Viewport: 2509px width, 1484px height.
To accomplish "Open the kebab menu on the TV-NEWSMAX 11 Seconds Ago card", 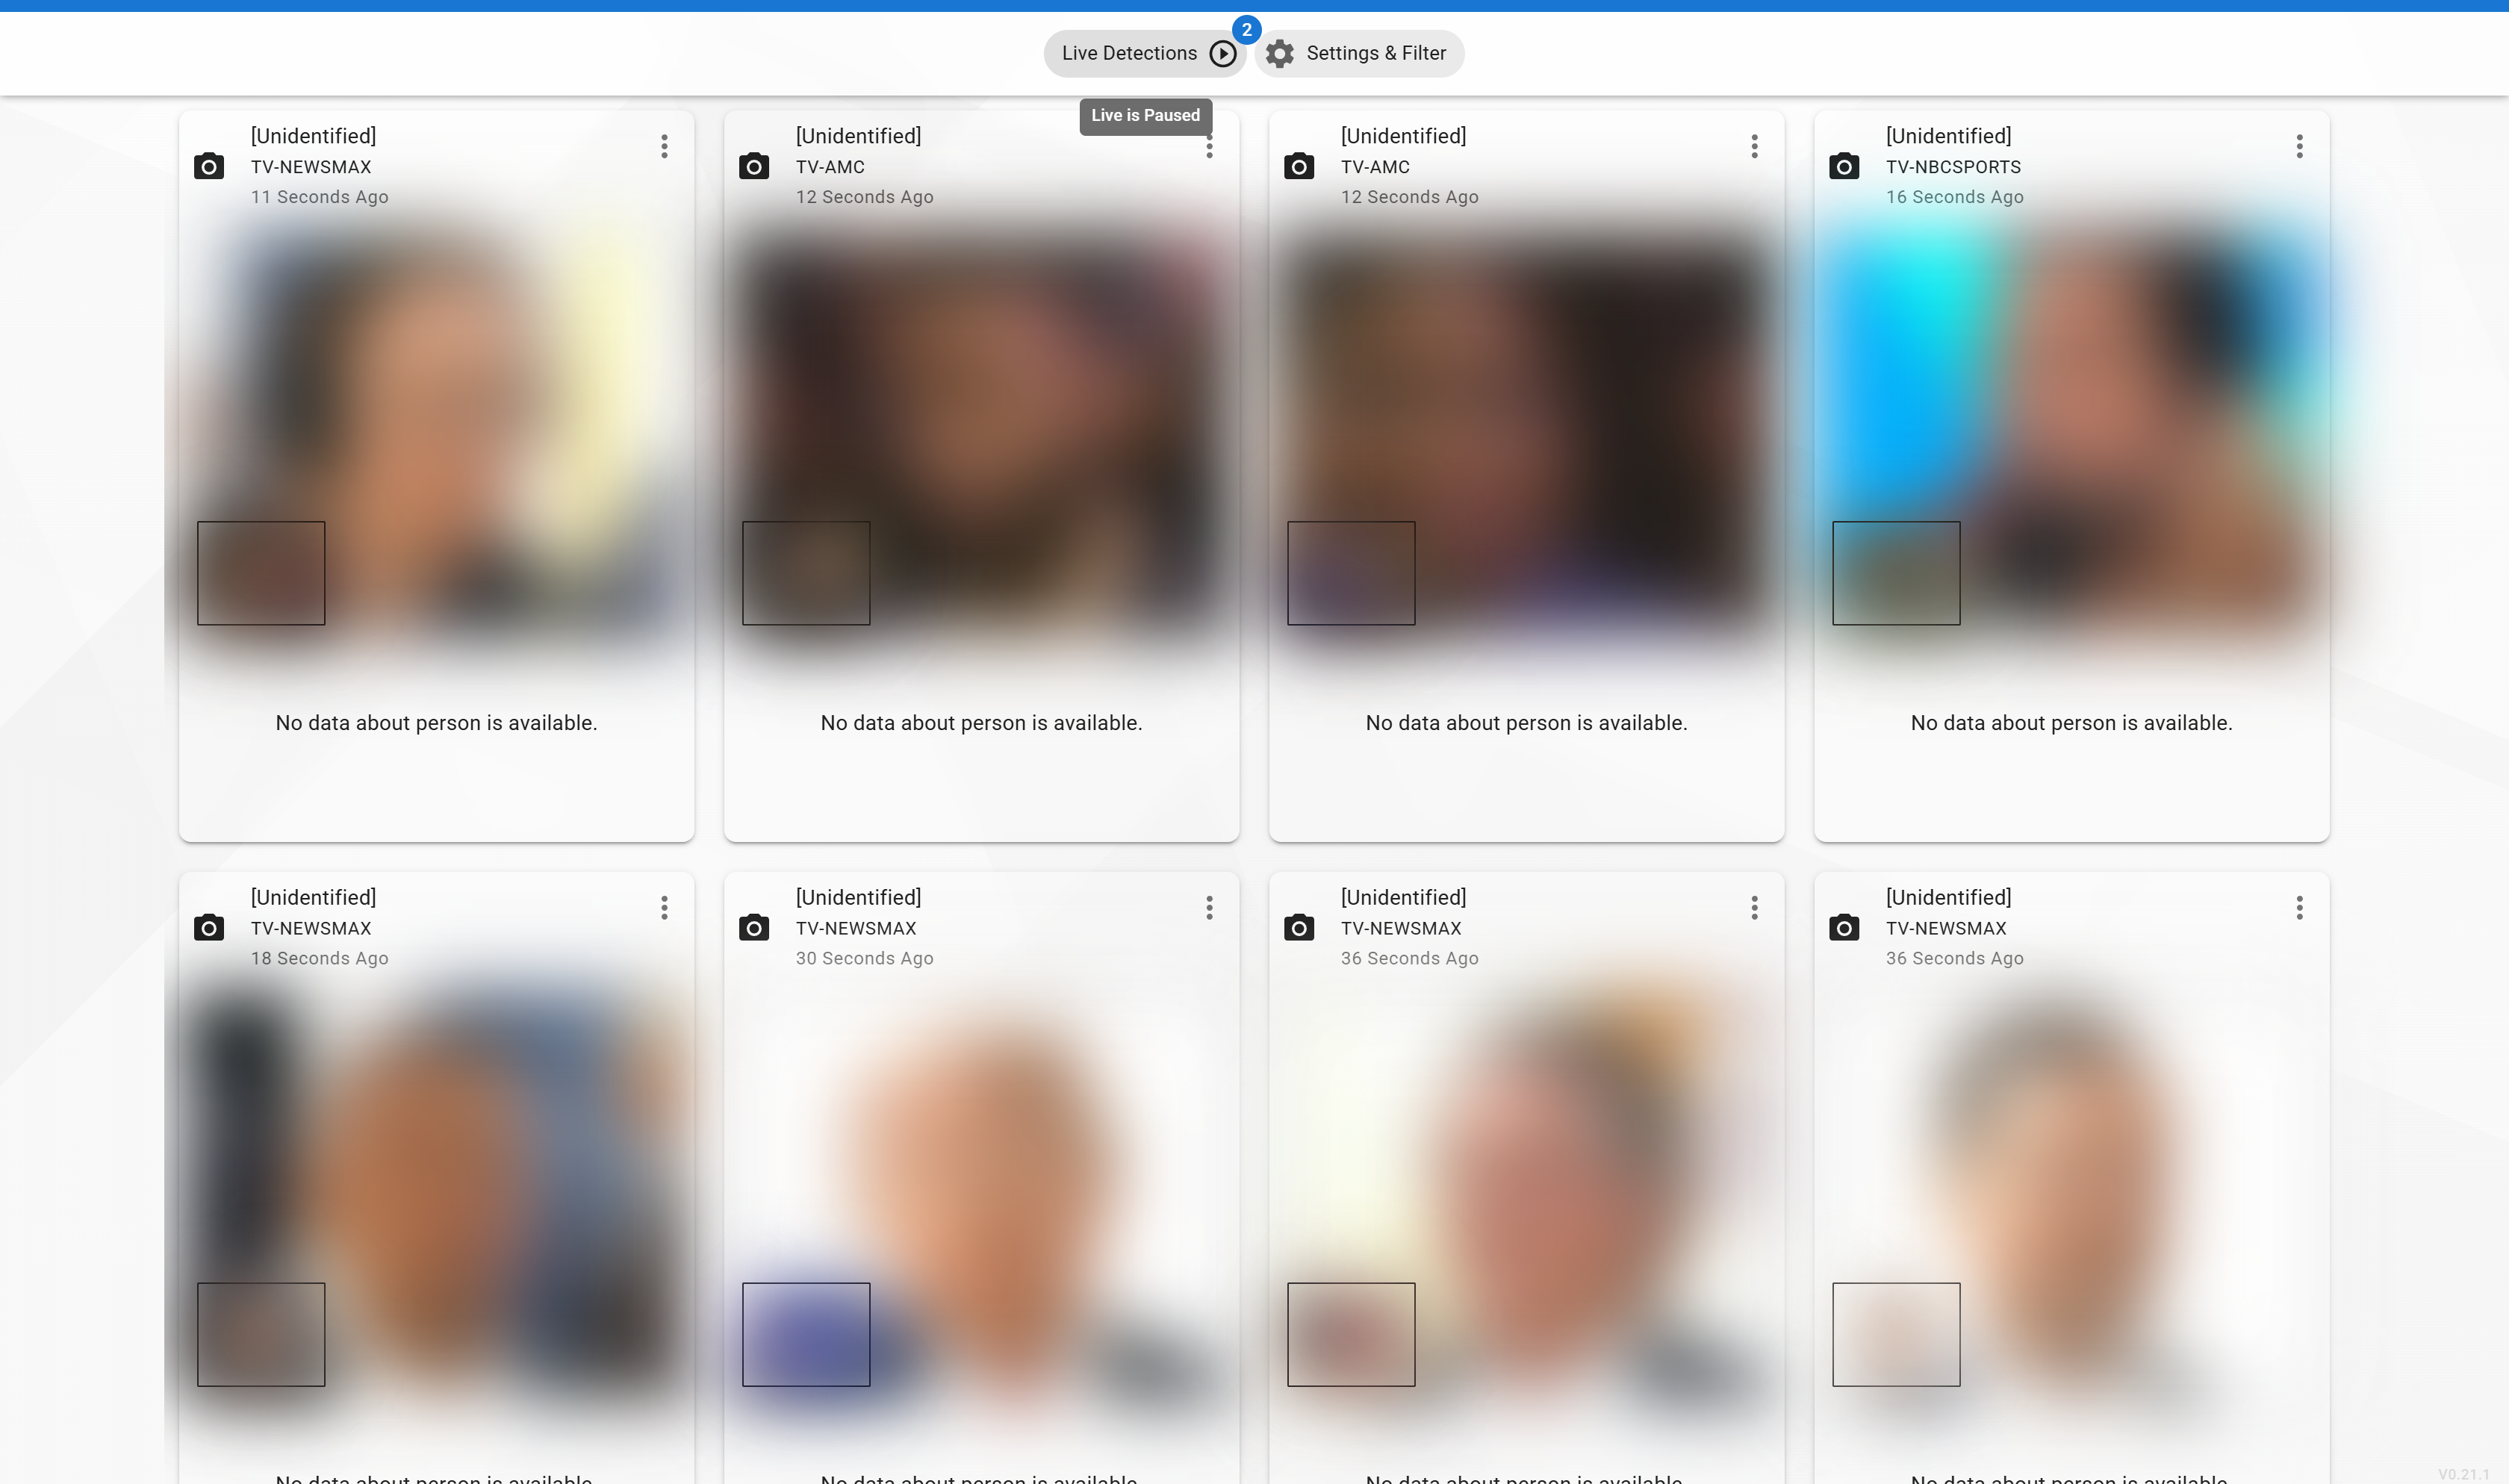I will (664, 147).
